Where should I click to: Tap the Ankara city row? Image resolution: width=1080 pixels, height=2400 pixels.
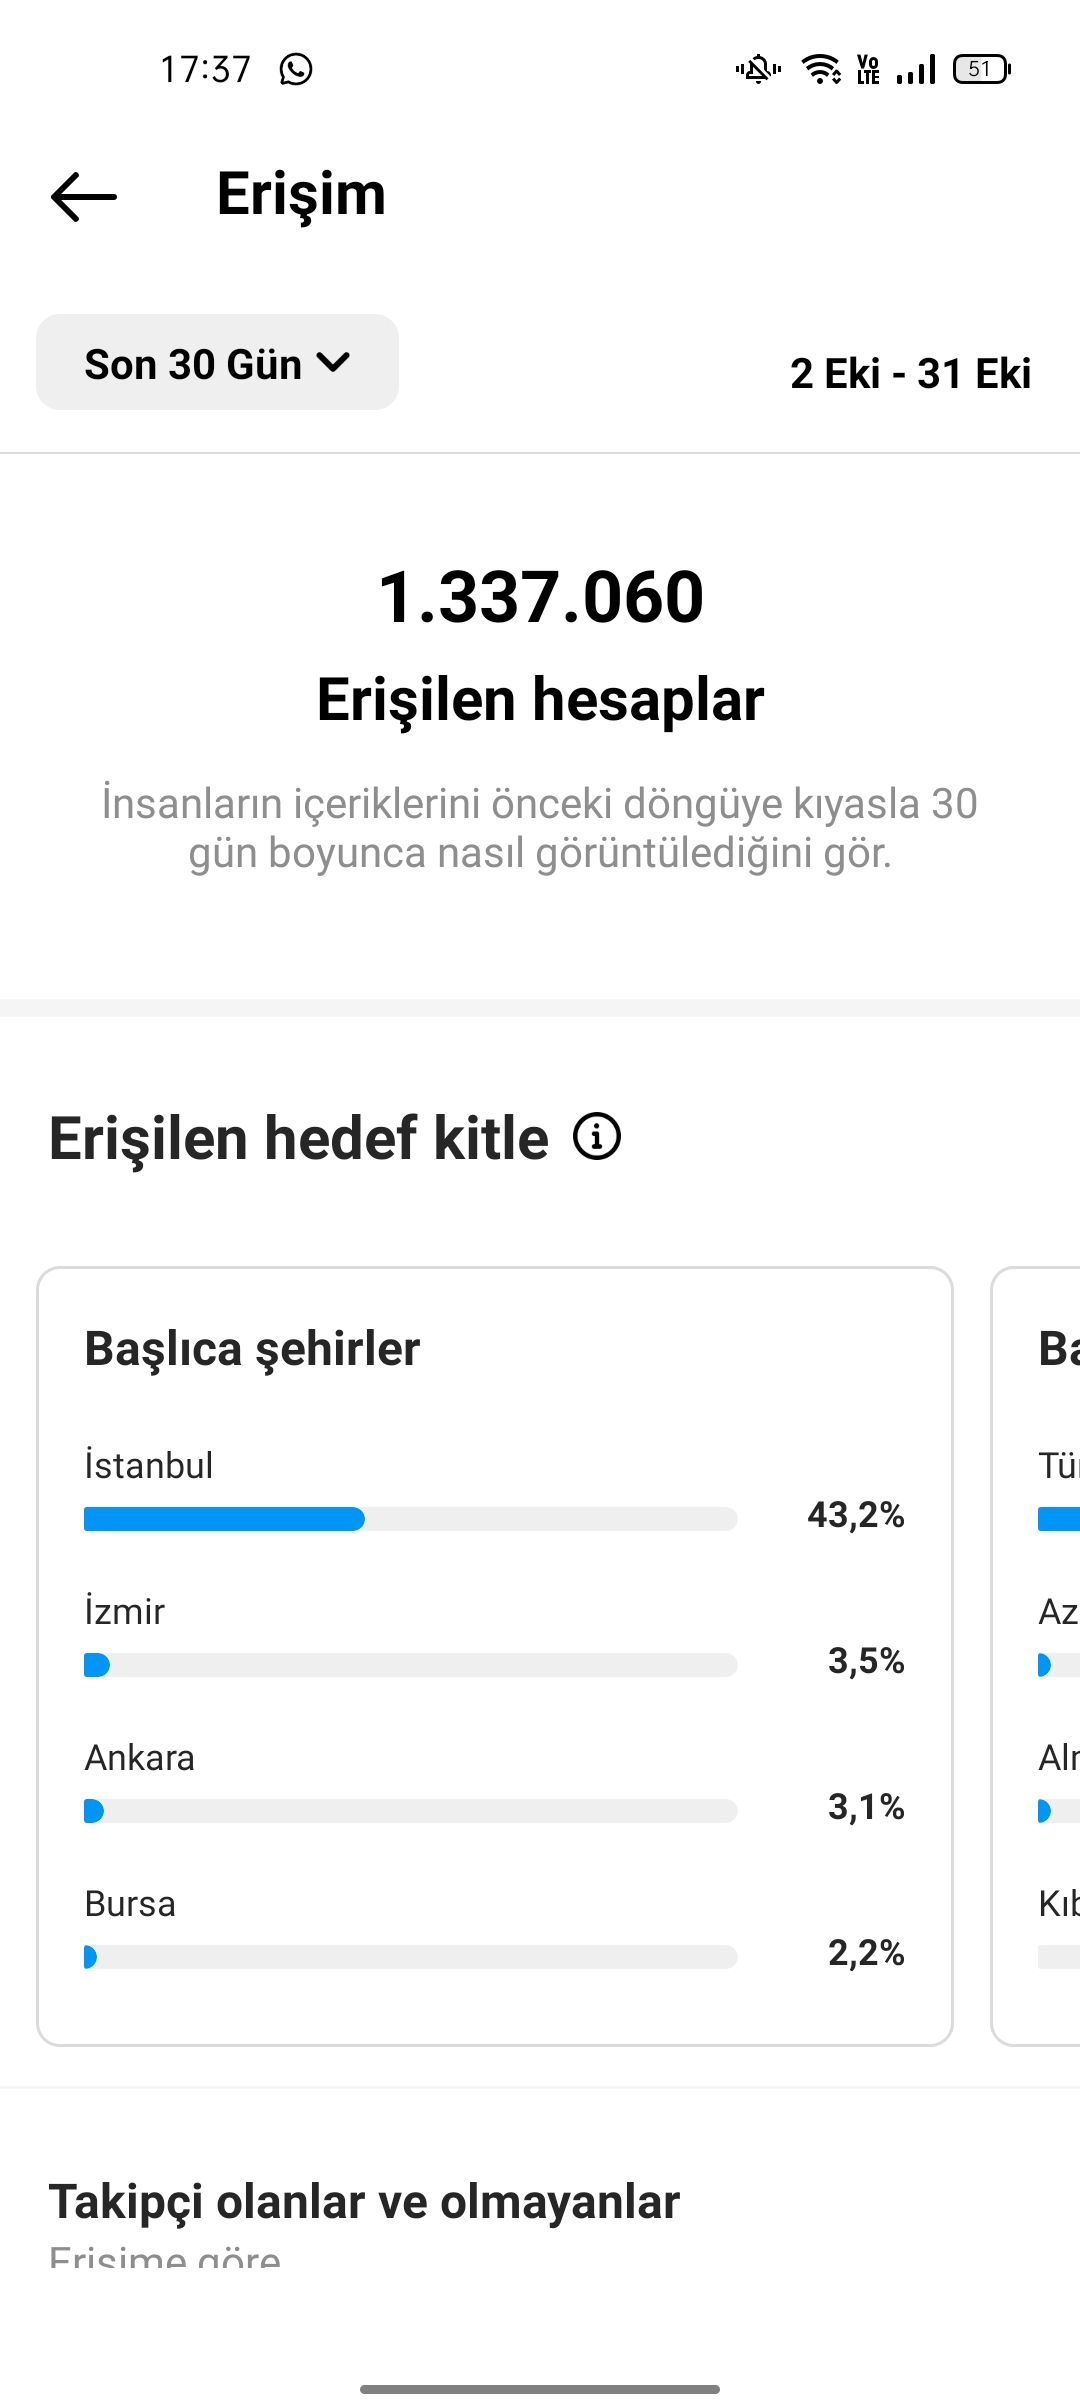[495, 1784]
